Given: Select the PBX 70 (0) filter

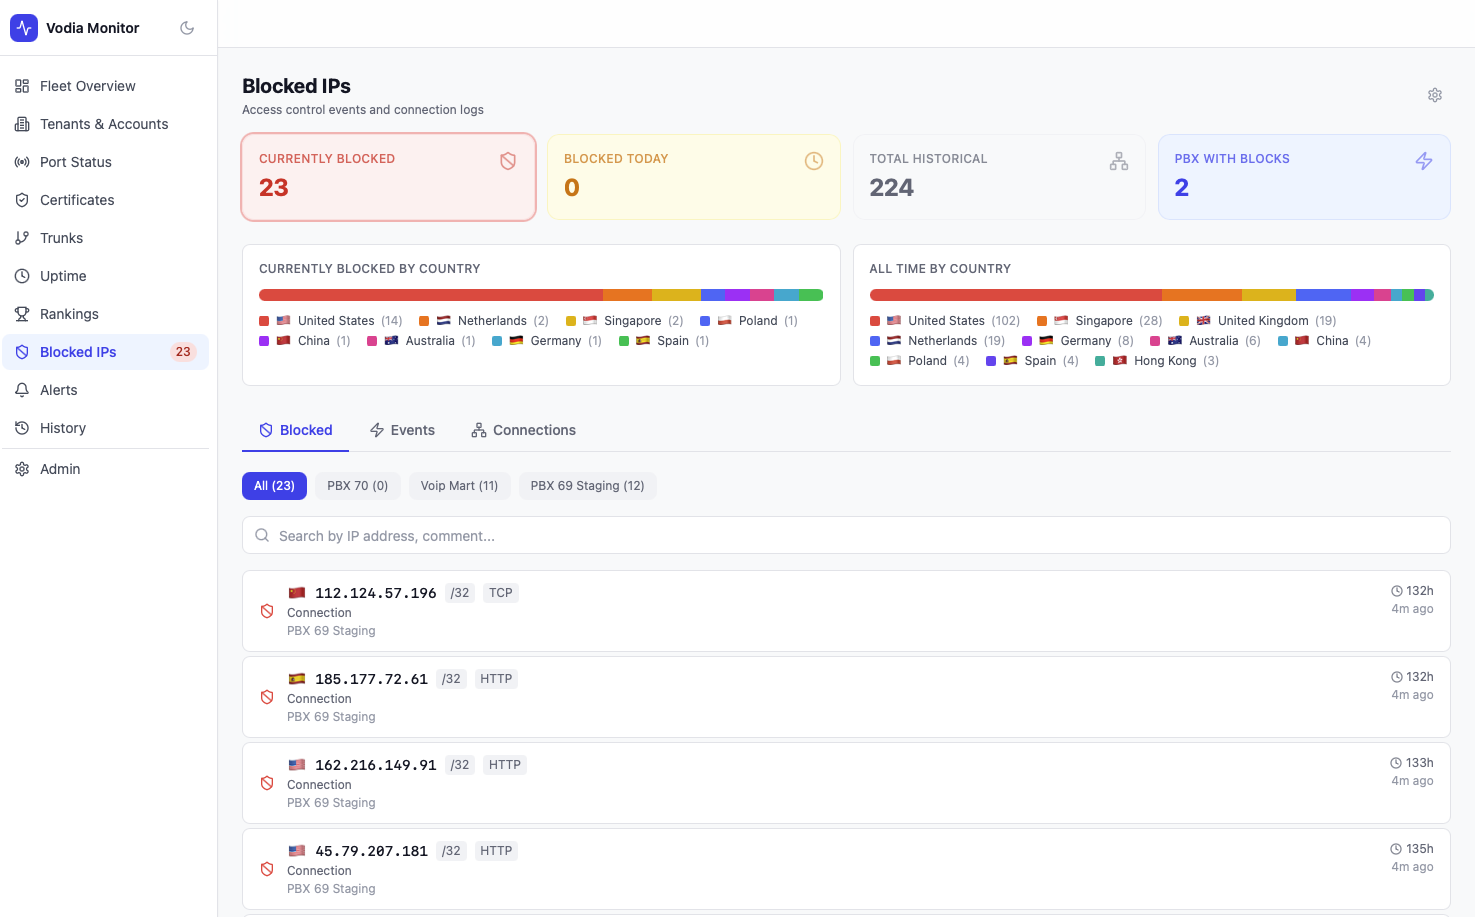Looking at the screenshot, I should (357, 486).
